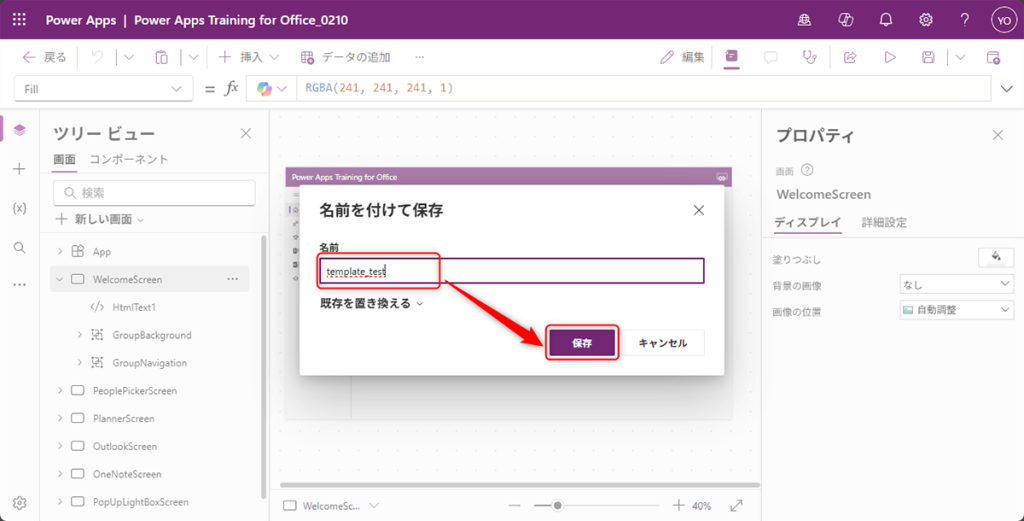Open the YO account avatar
This screenshot has width=1024, height=521.
pos(1002,20)
